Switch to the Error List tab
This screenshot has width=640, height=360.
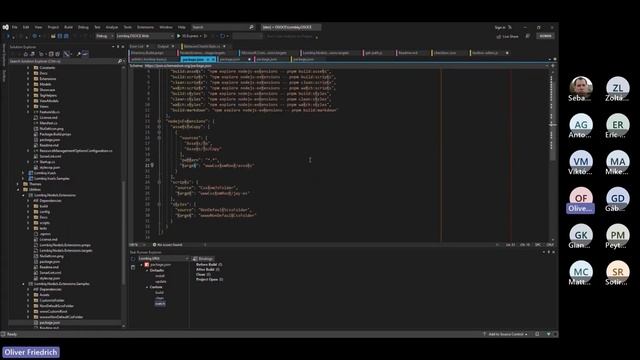coord(137,47)
